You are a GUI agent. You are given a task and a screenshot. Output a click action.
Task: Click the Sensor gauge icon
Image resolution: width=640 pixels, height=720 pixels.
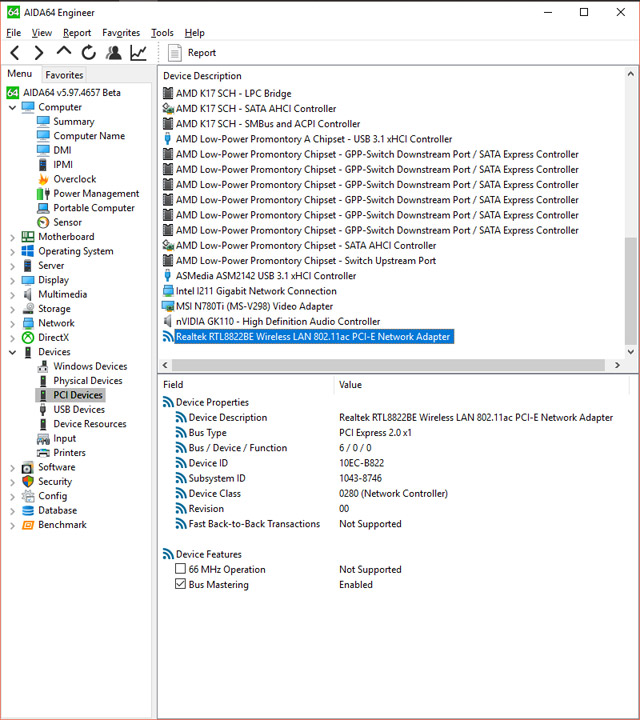pos(43,223)
